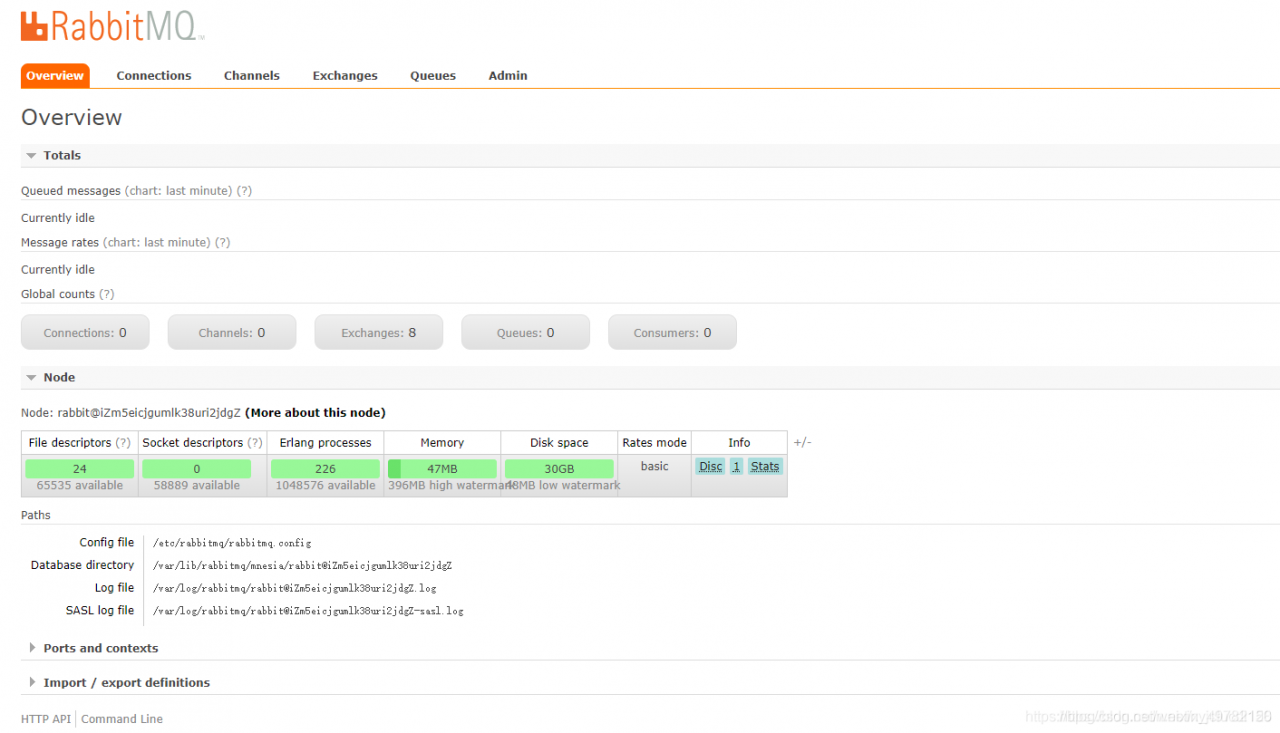Screen dimensions: 1280x733
Task: Click the 1048576 available text
Action: pyautogui.click(x=325, y=486)
